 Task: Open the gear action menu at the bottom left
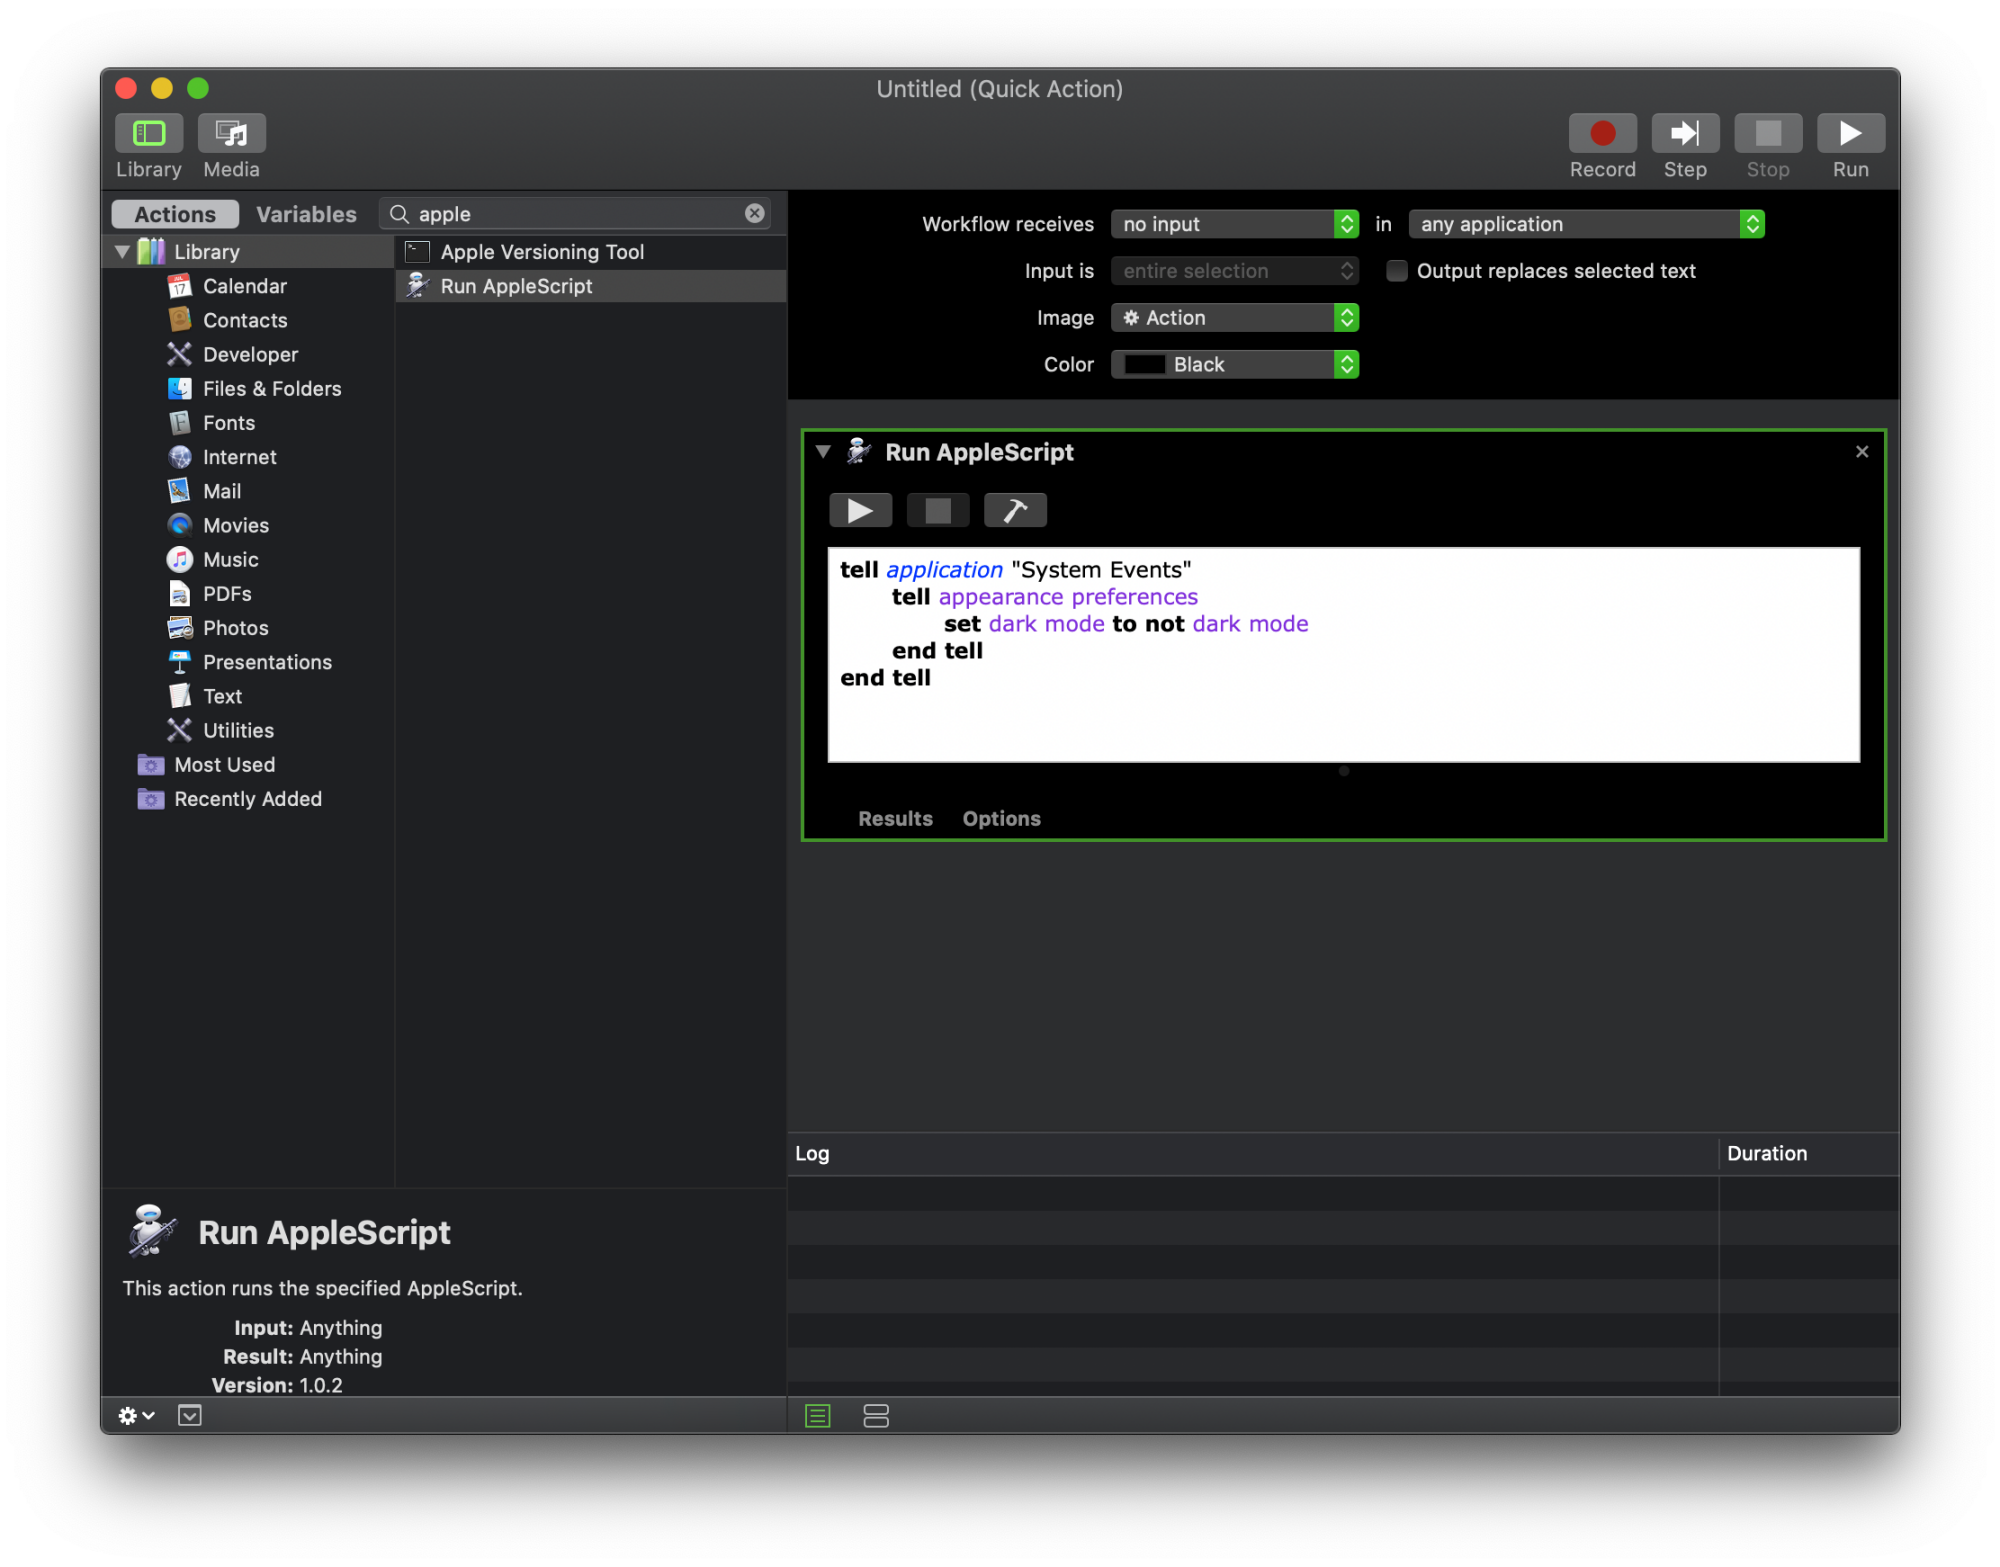click(x=136, y=1415)
